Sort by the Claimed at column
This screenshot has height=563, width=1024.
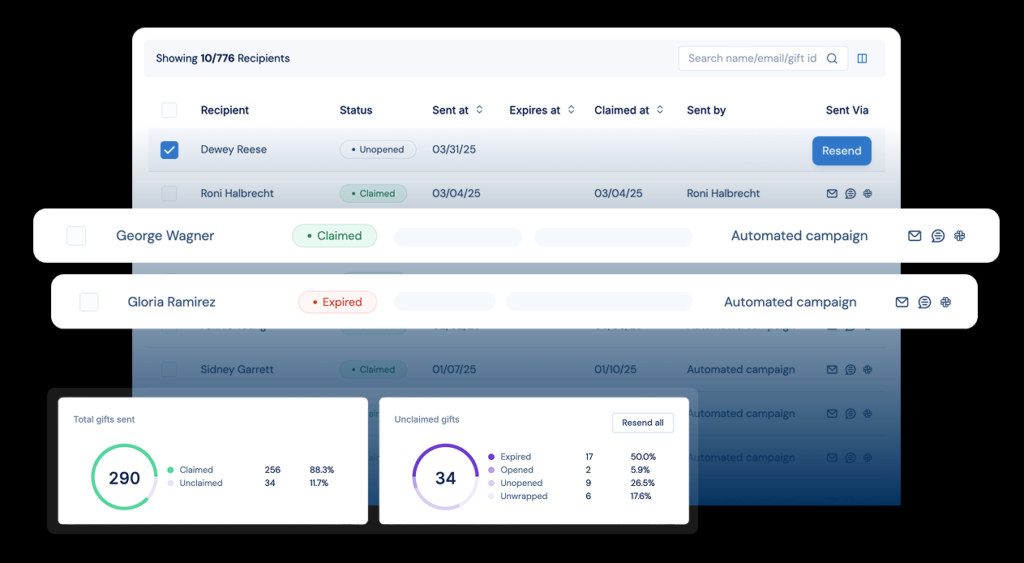pyautogui.click(x=660, y=110)
